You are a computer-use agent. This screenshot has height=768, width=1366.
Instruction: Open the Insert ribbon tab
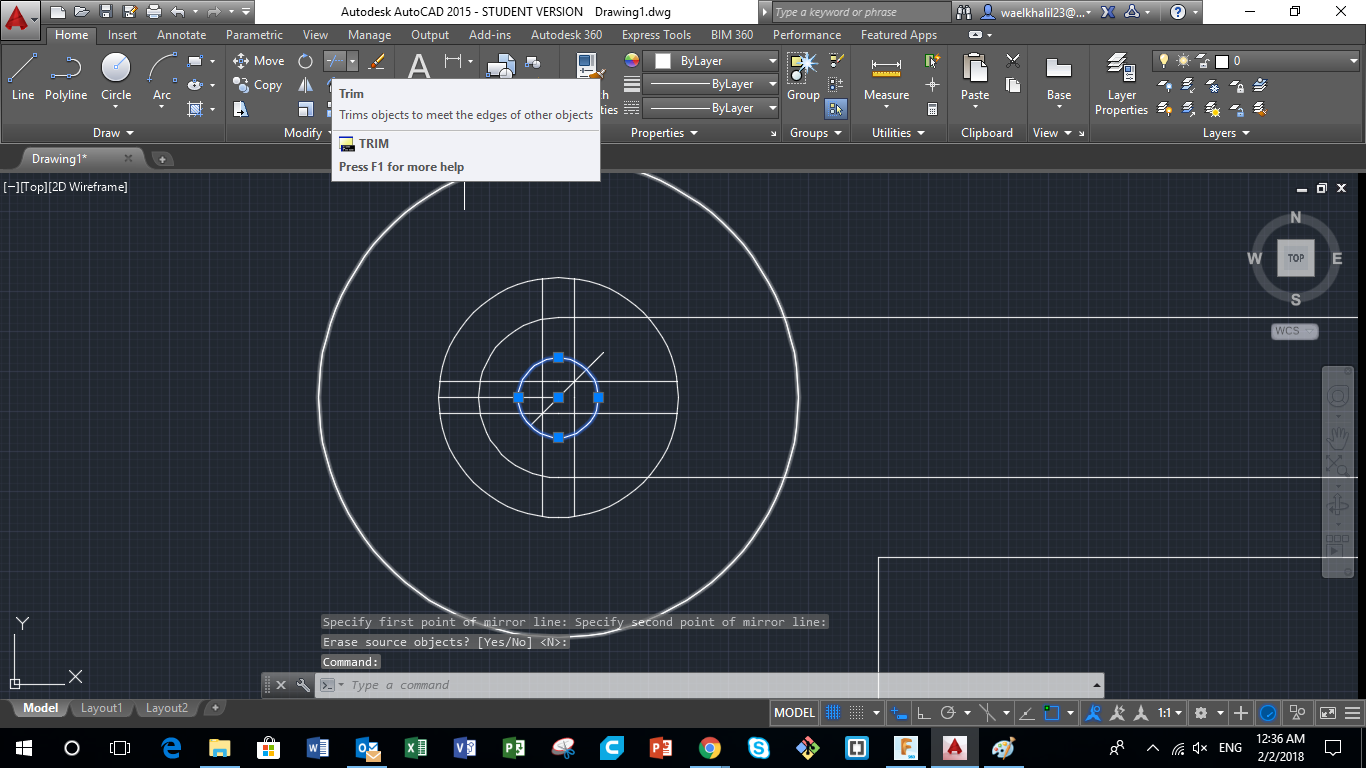tap(123, 35)
